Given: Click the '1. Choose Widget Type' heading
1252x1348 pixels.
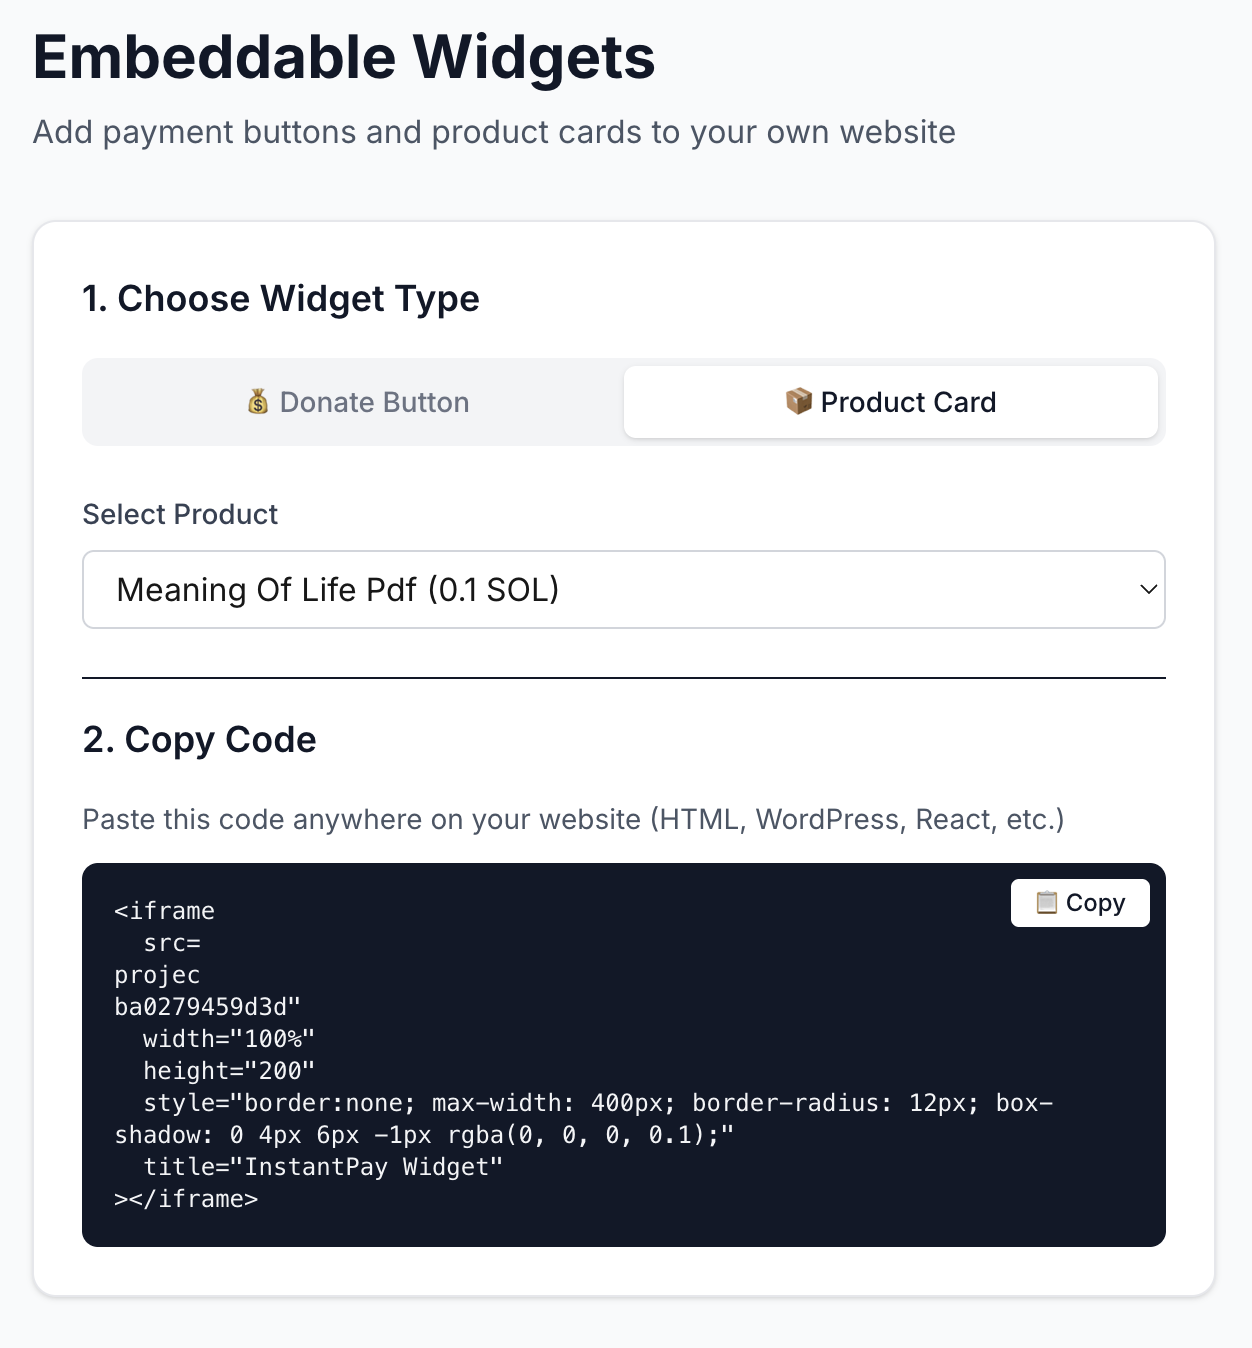Looking at the screenshot, I should coord(281,299).
